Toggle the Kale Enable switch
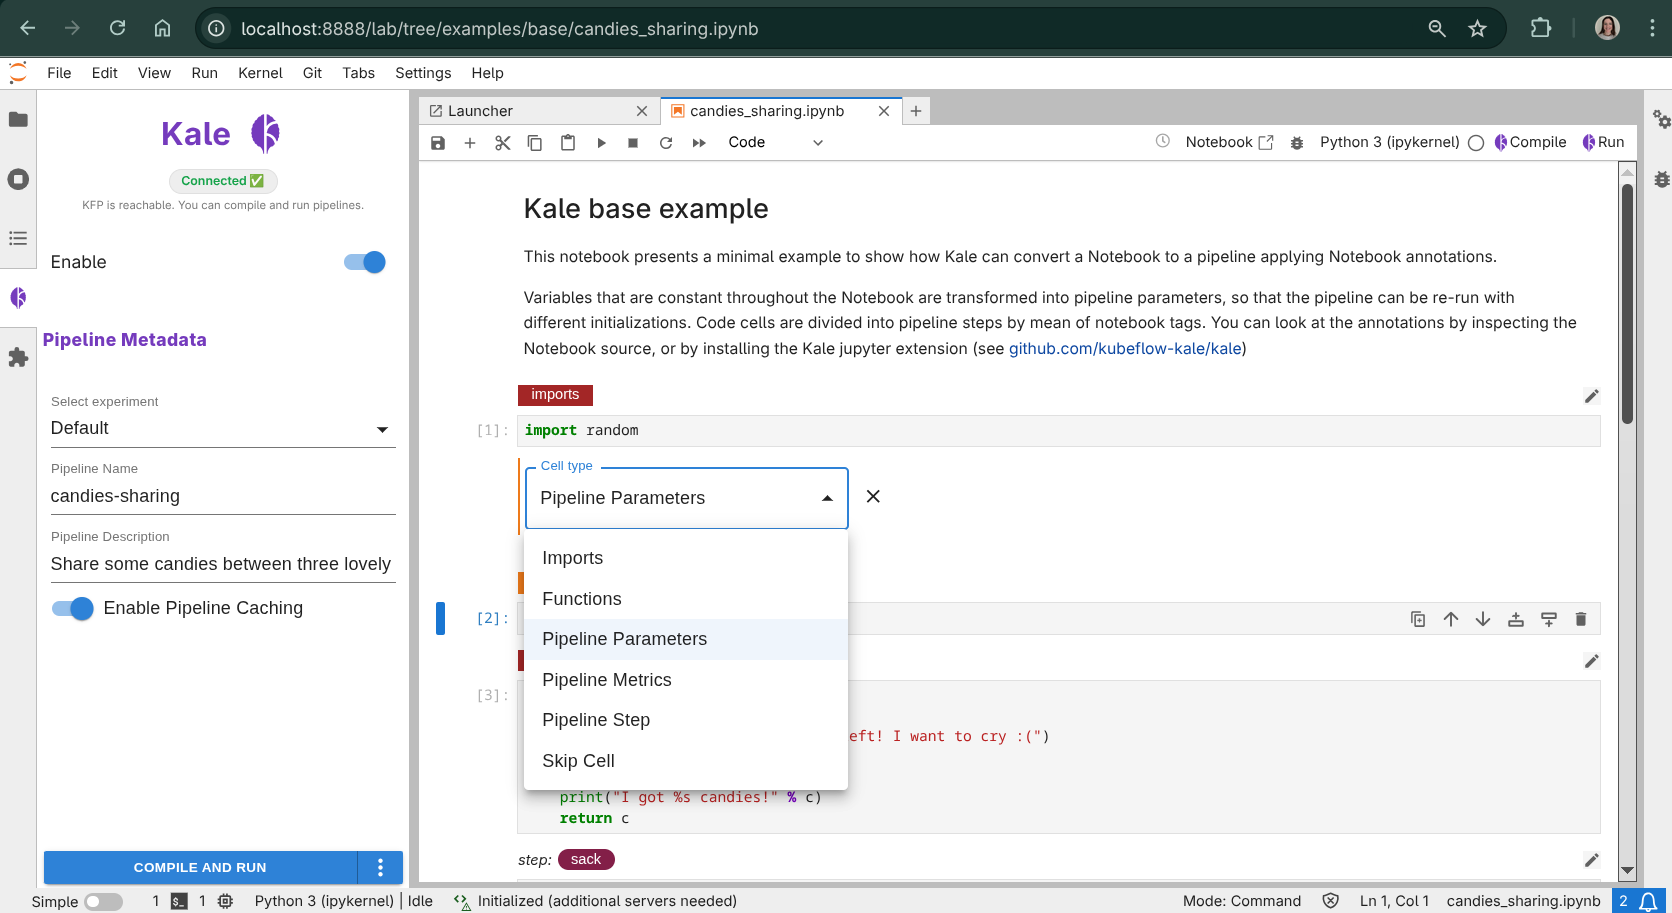This screenshot has width=1672, height=913. [x=365, y=262]
